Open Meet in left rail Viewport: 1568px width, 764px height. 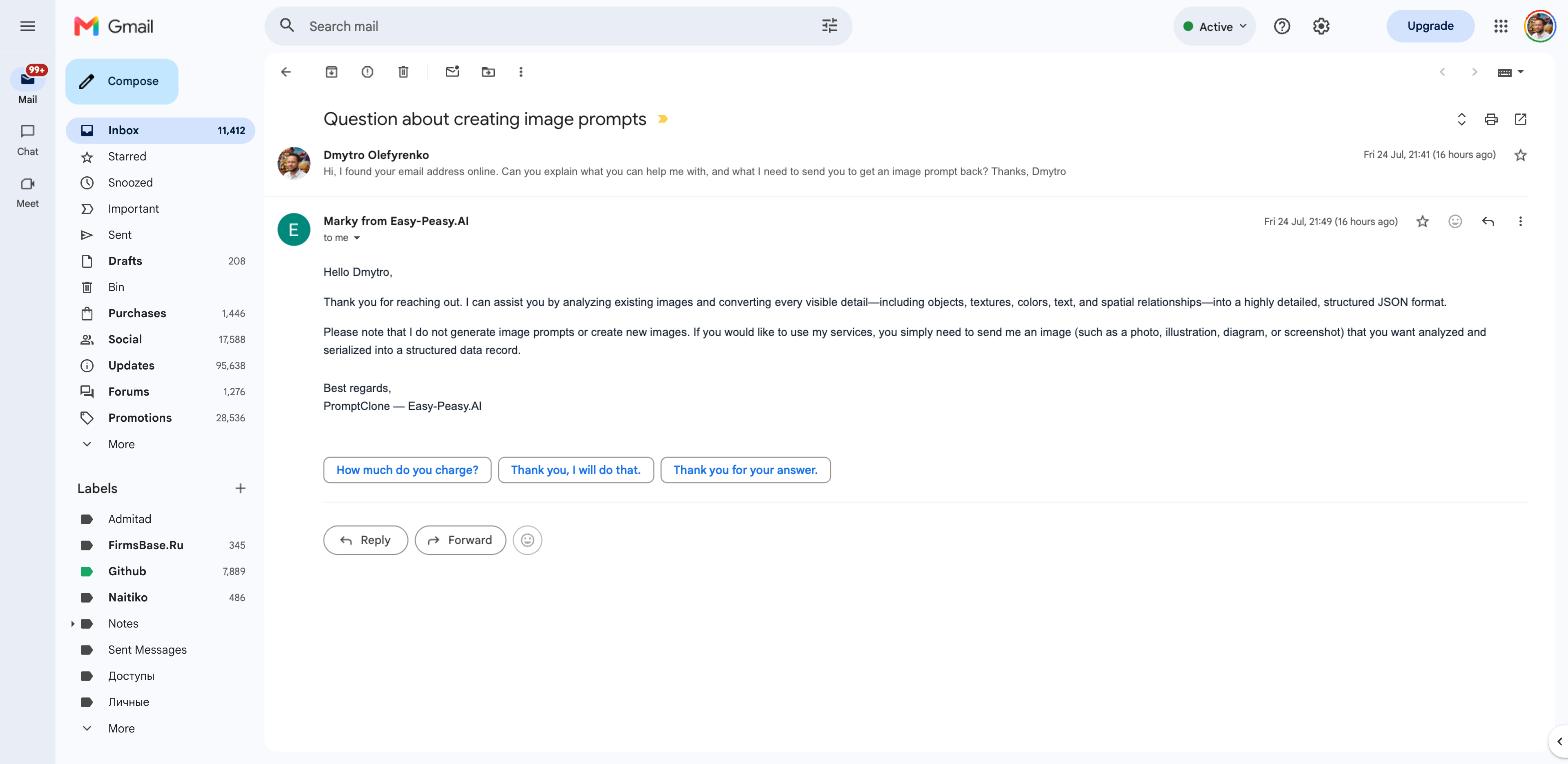pos(27,191)
